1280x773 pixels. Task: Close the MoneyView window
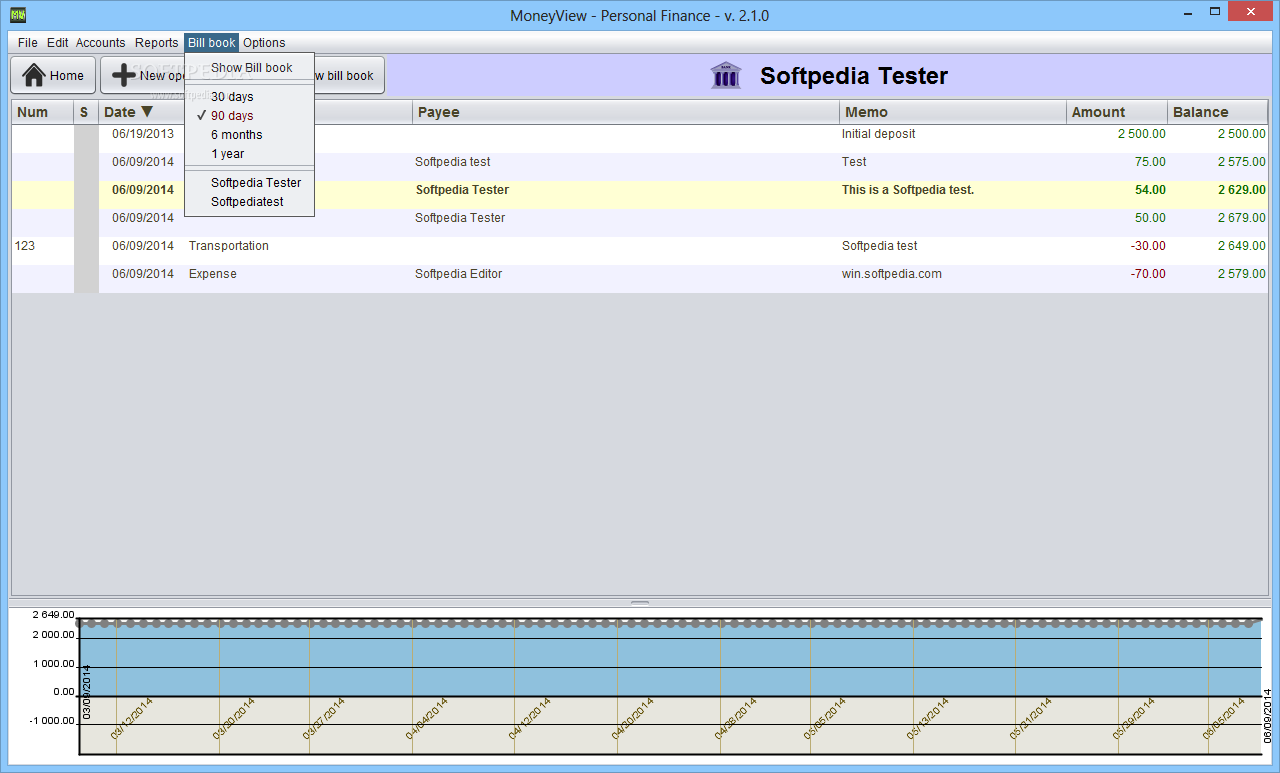1252,11
